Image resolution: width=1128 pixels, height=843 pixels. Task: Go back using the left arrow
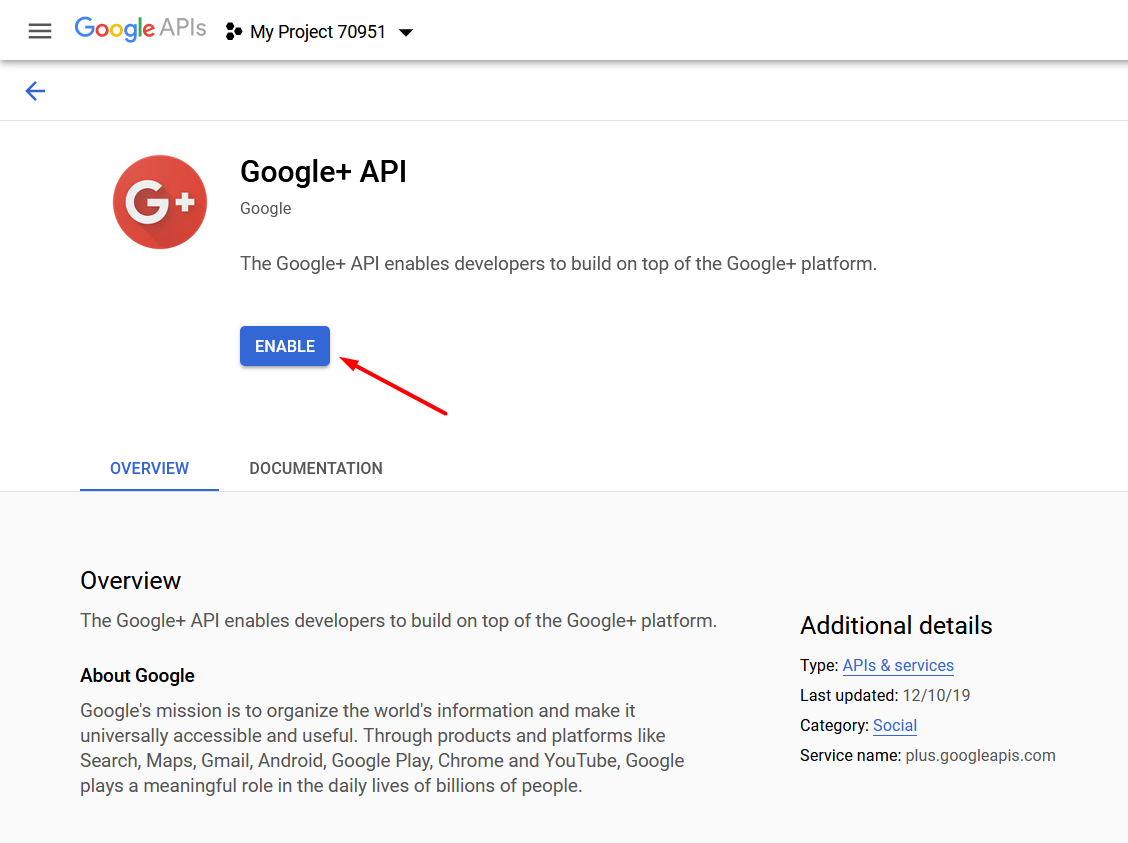35,91
